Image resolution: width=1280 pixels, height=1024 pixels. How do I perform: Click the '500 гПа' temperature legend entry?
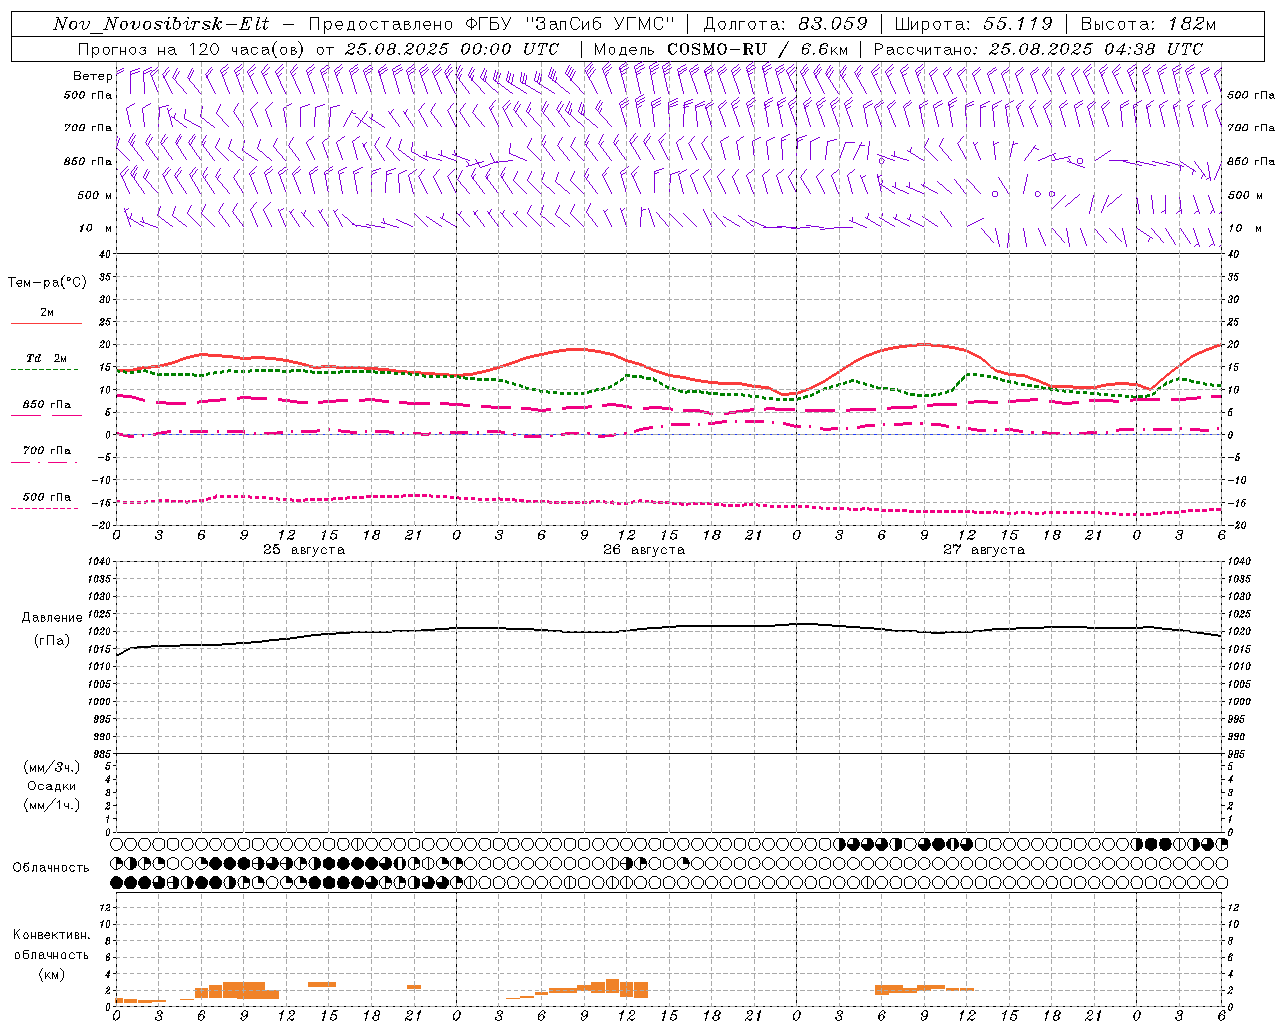[46, 497]
